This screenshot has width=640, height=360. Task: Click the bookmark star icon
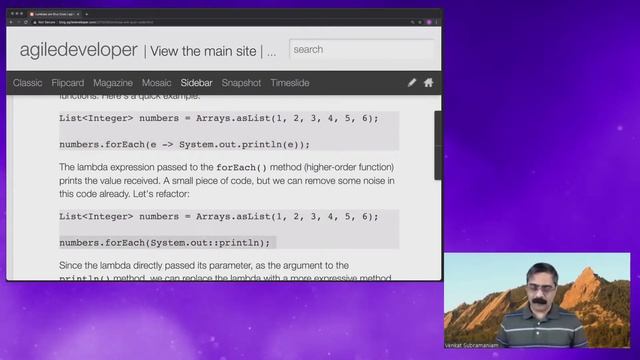pyautogui.click(x=420, y=22)
